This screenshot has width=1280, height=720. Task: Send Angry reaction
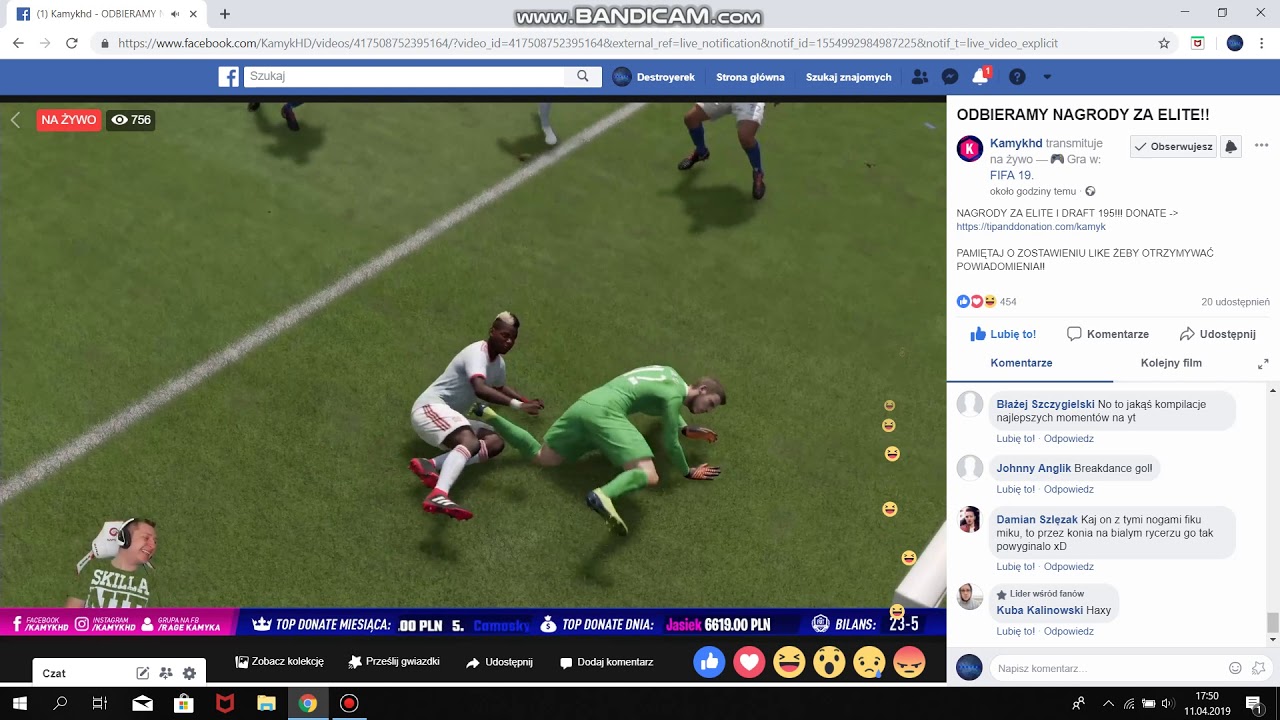[909, 662]
